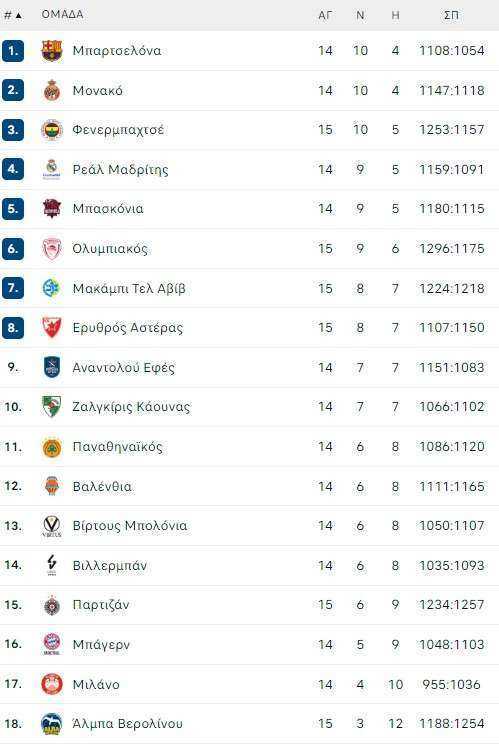This screenshot has height=745, width=499.
Task: Click the Η losses column header
Action: 395,15
